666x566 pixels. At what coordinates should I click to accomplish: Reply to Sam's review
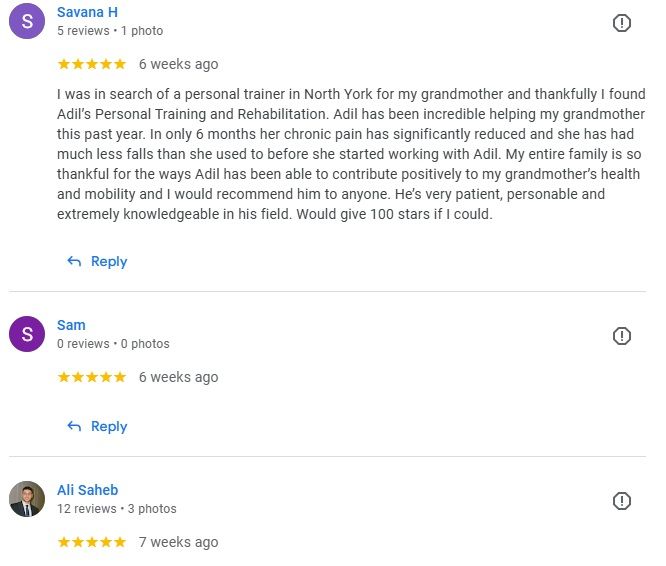point(108,426)
